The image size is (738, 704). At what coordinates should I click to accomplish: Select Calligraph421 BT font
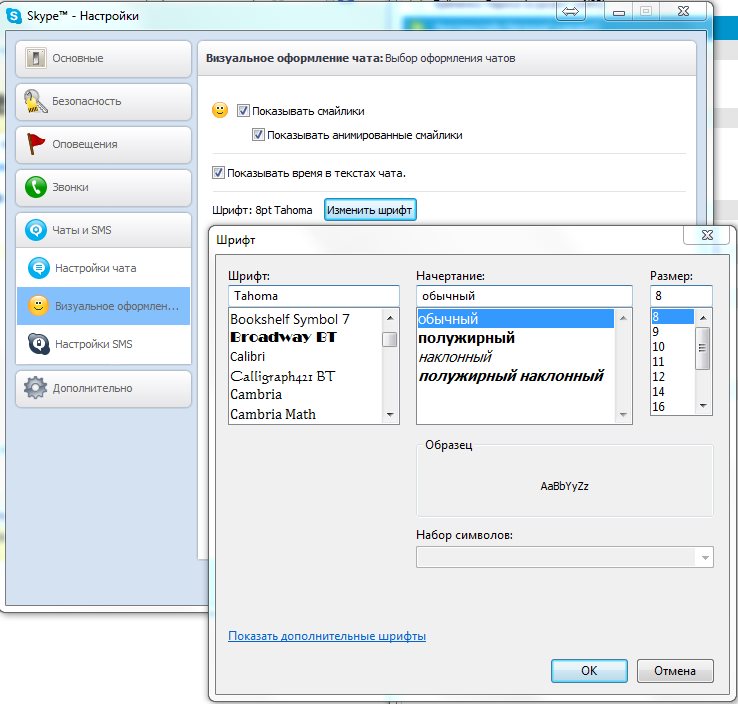pos(306,376)
